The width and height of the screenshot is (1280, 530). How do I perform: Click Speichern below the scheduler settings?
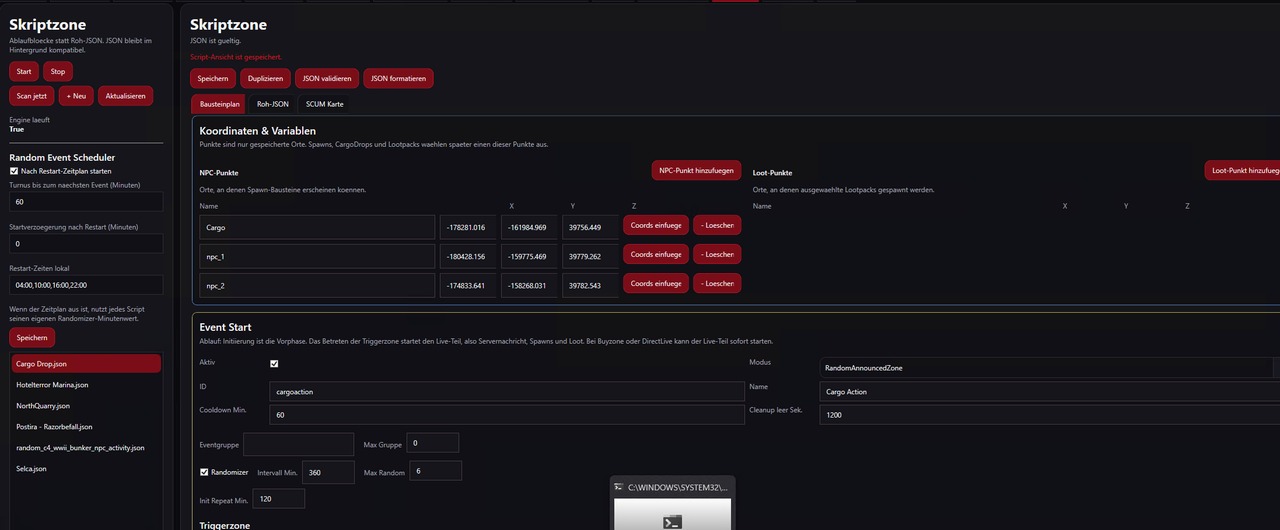tap(32, 338)
